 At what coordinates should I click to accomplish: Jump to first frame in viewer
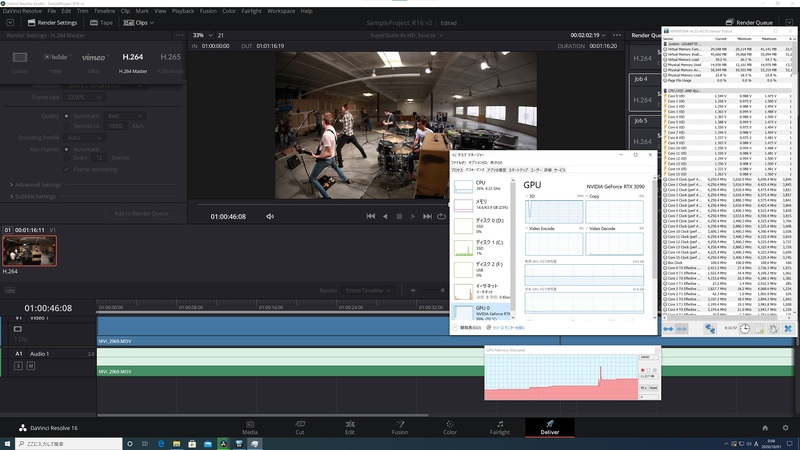click(x=371, y=216)
